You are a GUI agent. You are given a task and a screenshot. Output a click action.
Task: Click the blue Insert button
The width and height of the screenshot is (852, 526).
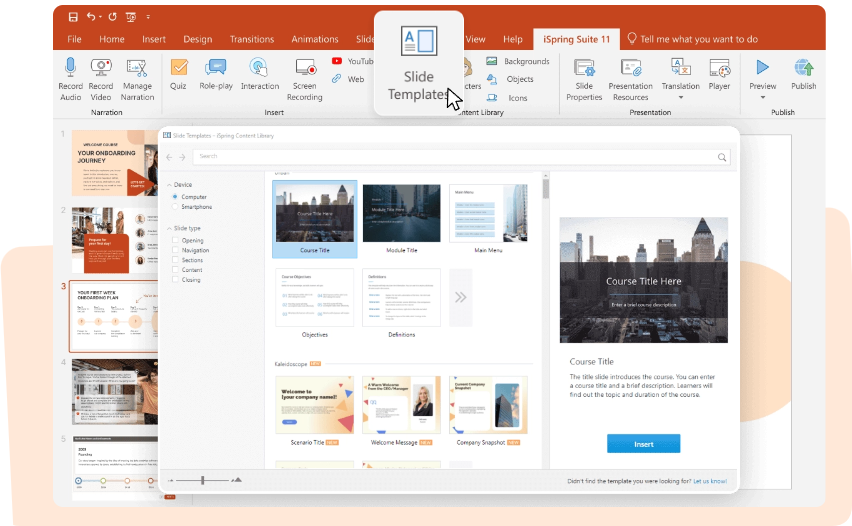tap(643, 443)
